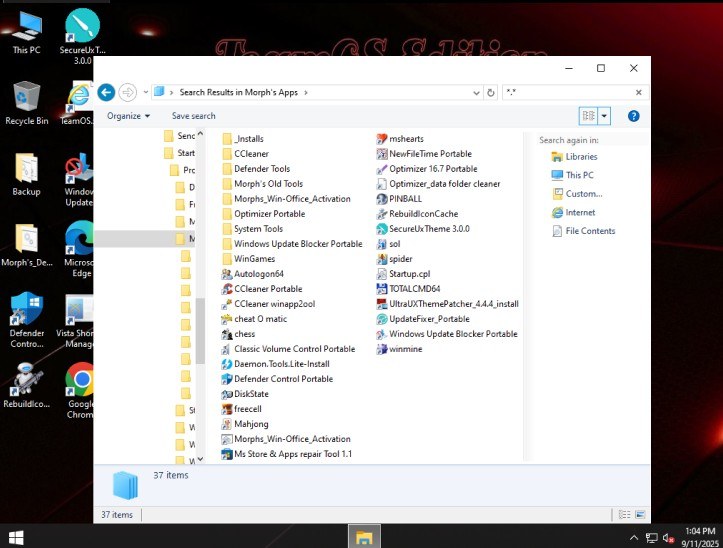Show hidden system tray icons
The height and width of the screenshot is (548, 723).
pyautogui.click(x=634, y=537)
